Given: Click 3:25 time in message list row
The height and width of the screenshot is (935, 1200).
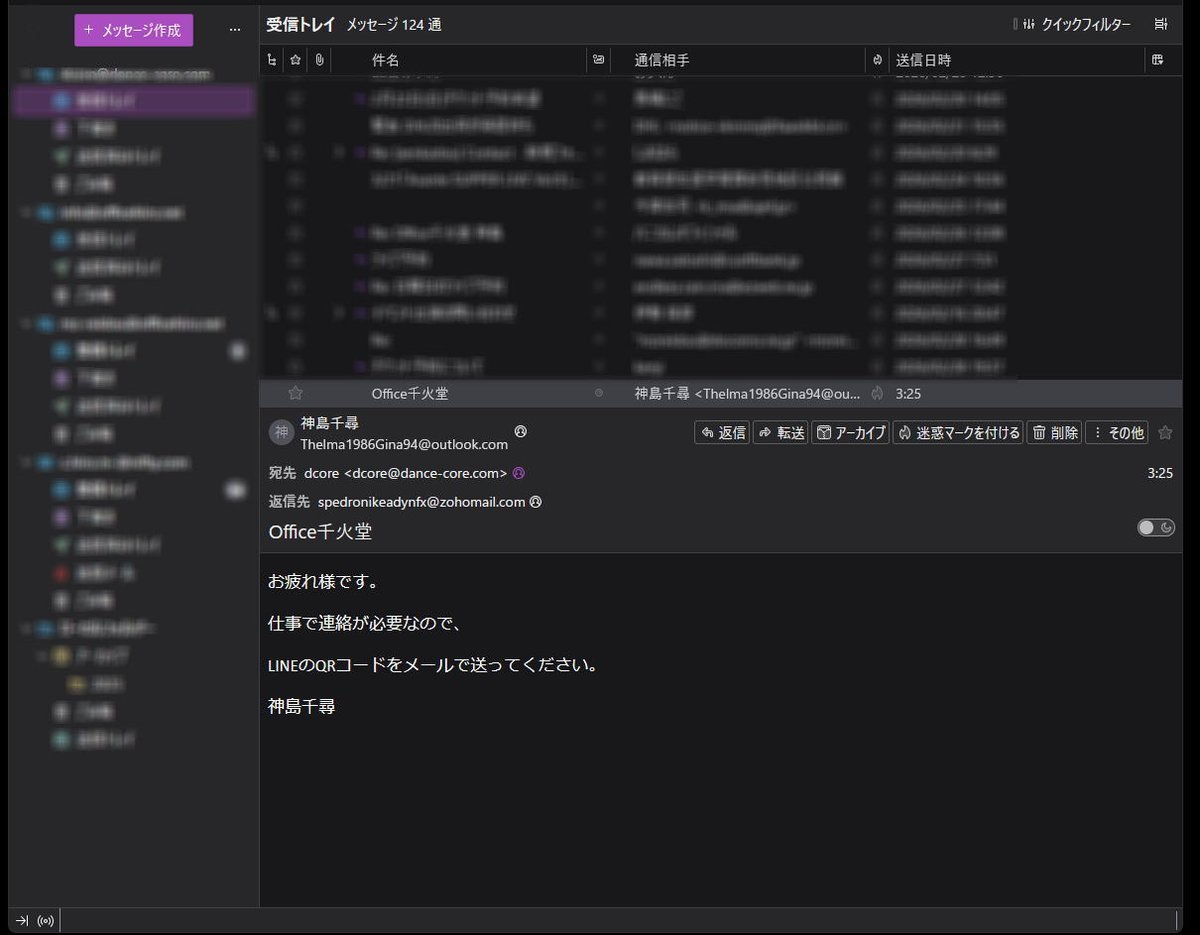Looking at the screenshot, I should coord(908,394).
